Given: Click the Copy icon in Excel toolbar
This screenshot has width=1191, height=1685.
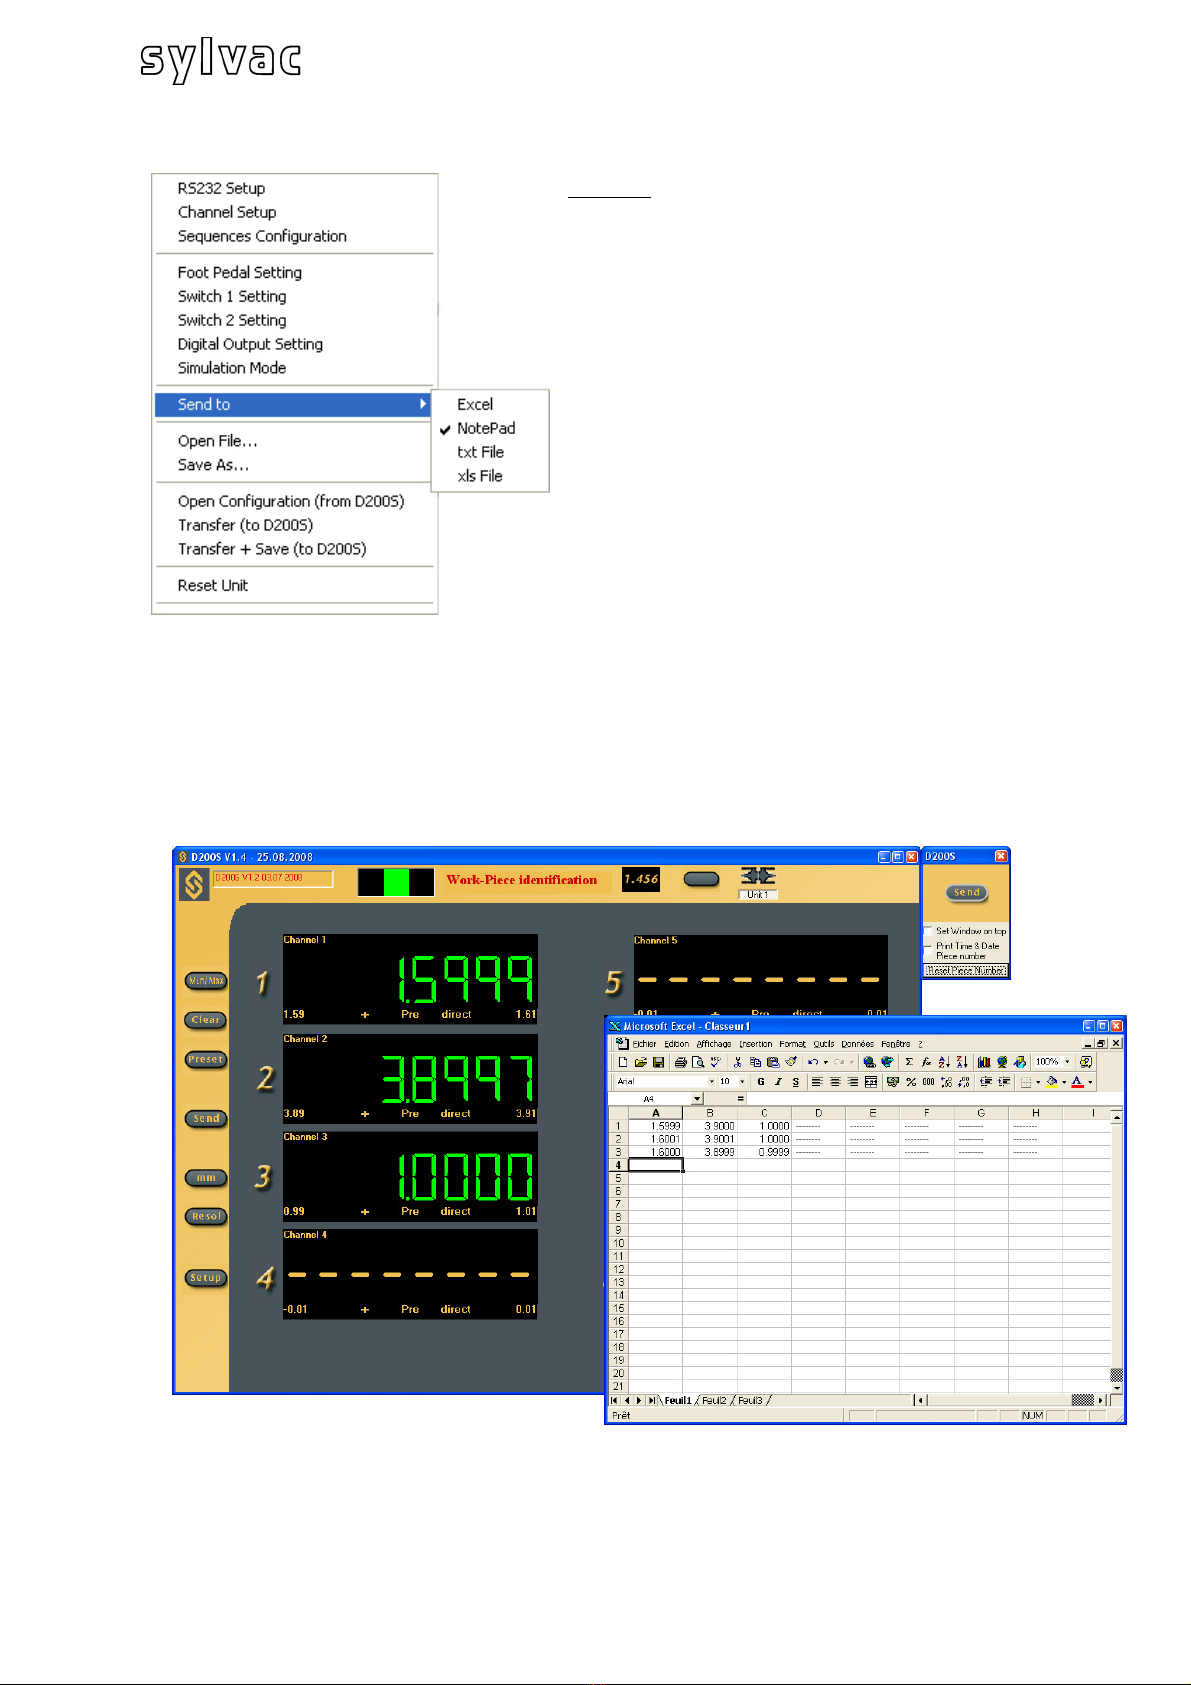Looking at the screenshot, I should 755,1062.
